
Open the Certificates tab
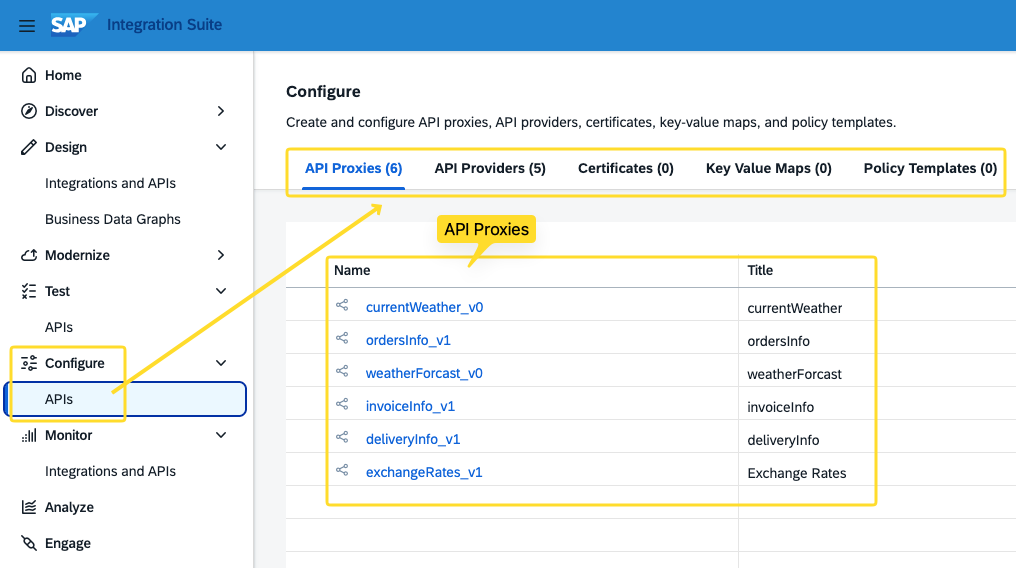pos(626,168)
